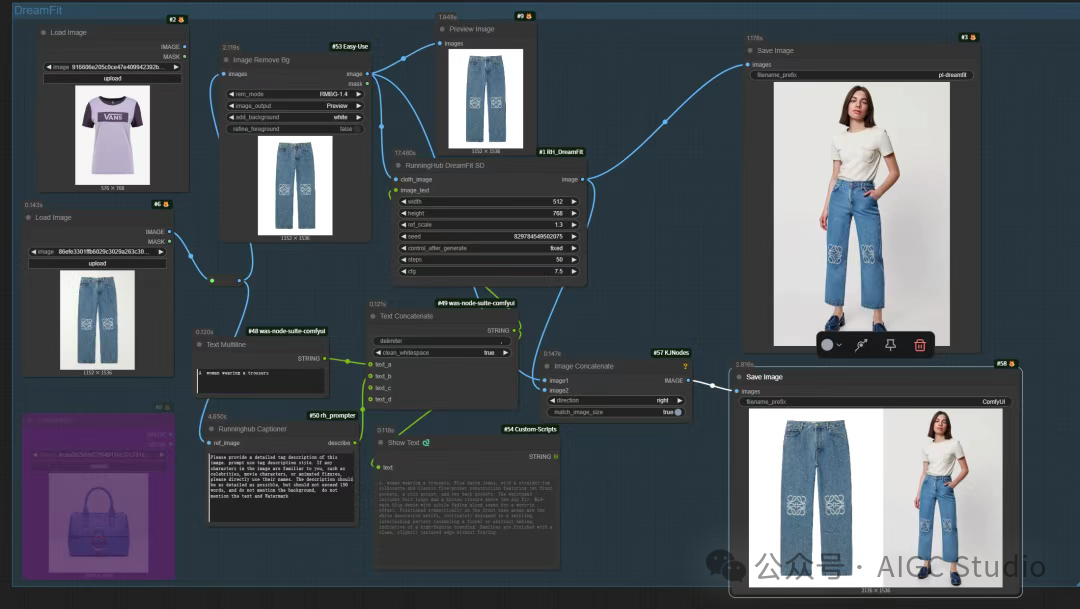1080x609 pixels.
Task: Toggle refine_foreground in Image Remove Bg
Action: point(359,129)
